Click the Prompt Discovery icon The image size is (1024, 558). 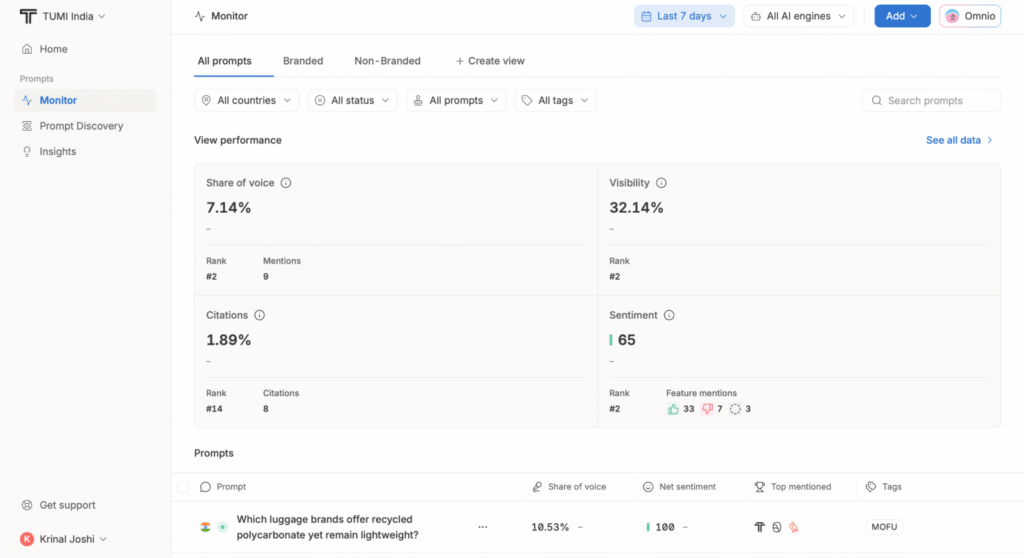[27, 125]
